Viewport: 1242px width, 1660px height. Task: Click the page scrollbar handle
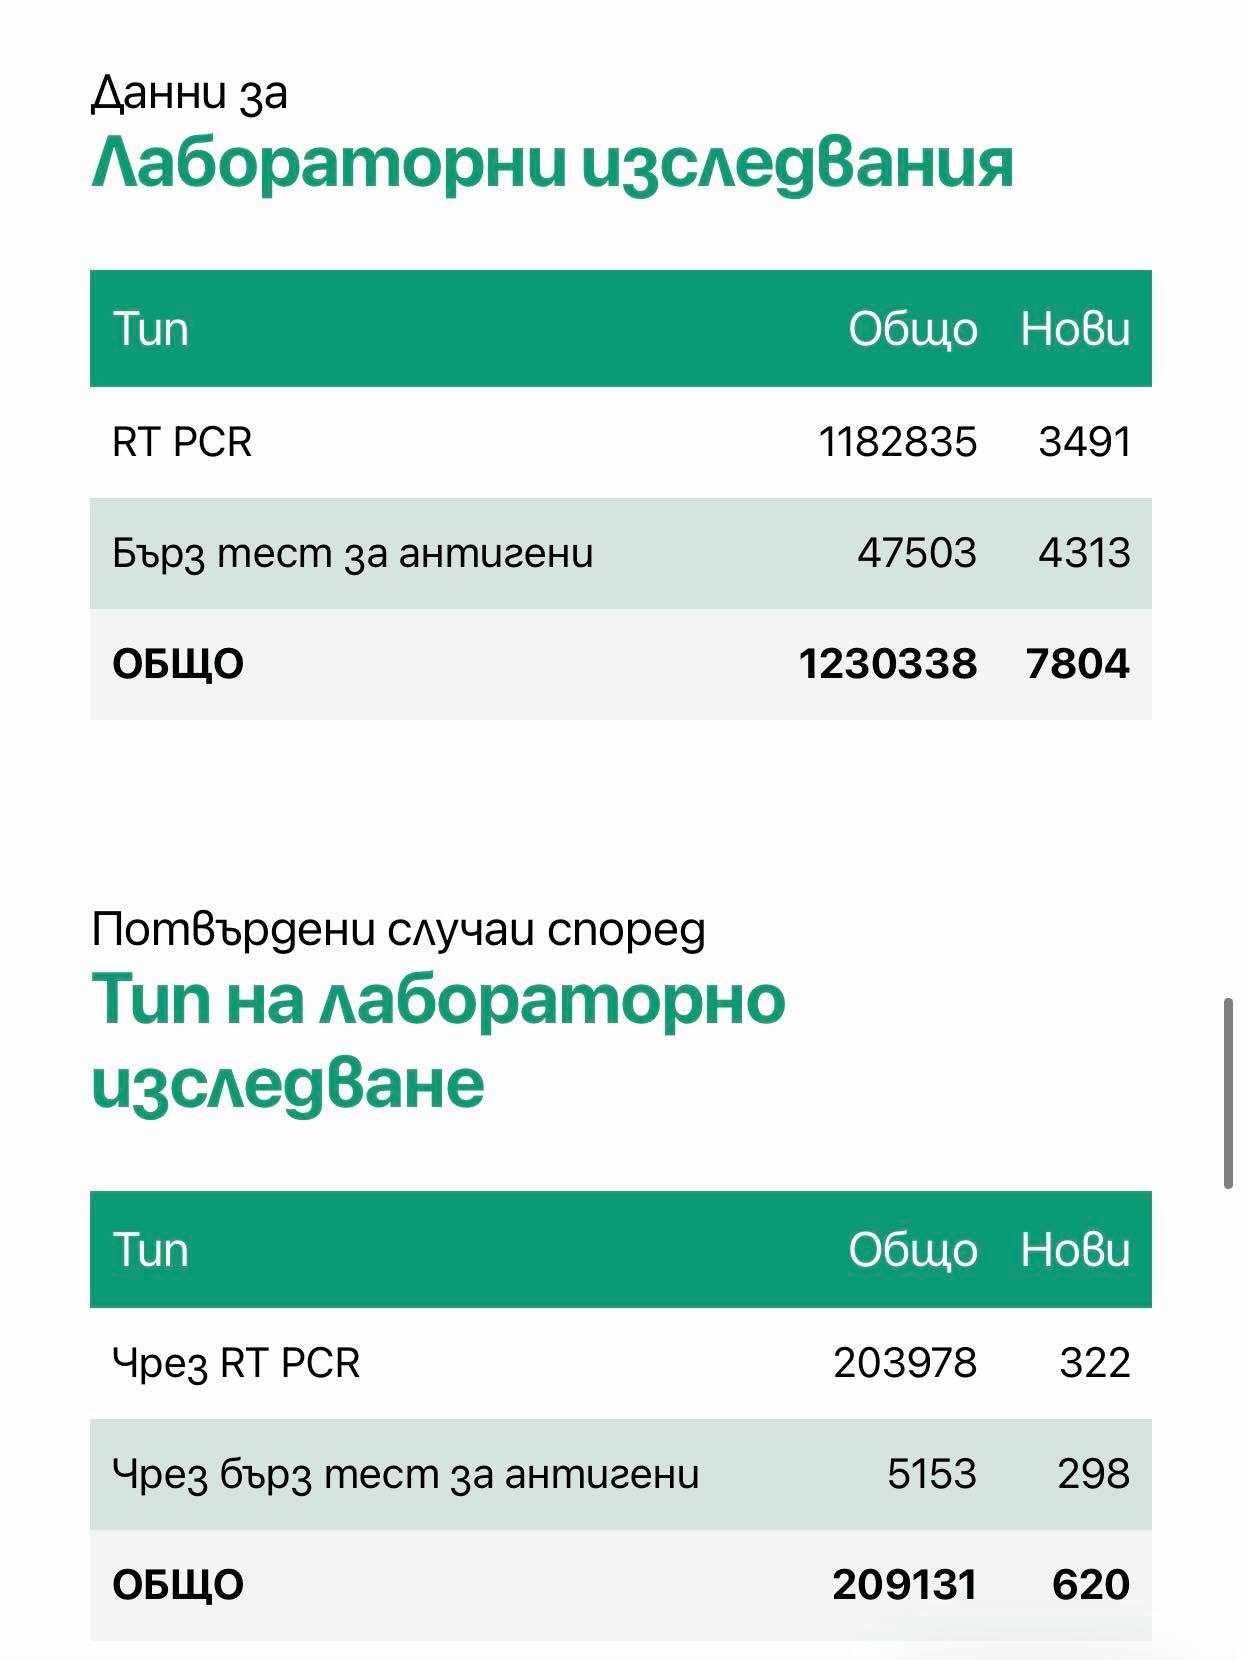pyautogui.click(x=1229, y=1092)
